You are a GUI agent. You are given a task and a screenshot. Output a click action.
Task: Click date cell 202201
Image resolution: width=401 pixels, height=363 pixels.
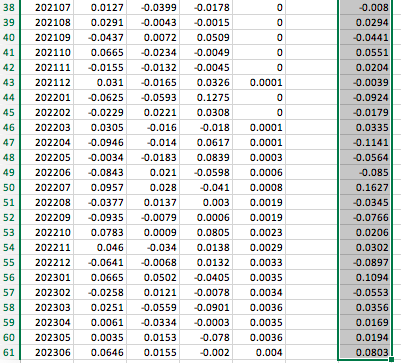click(x=47, y=97)
